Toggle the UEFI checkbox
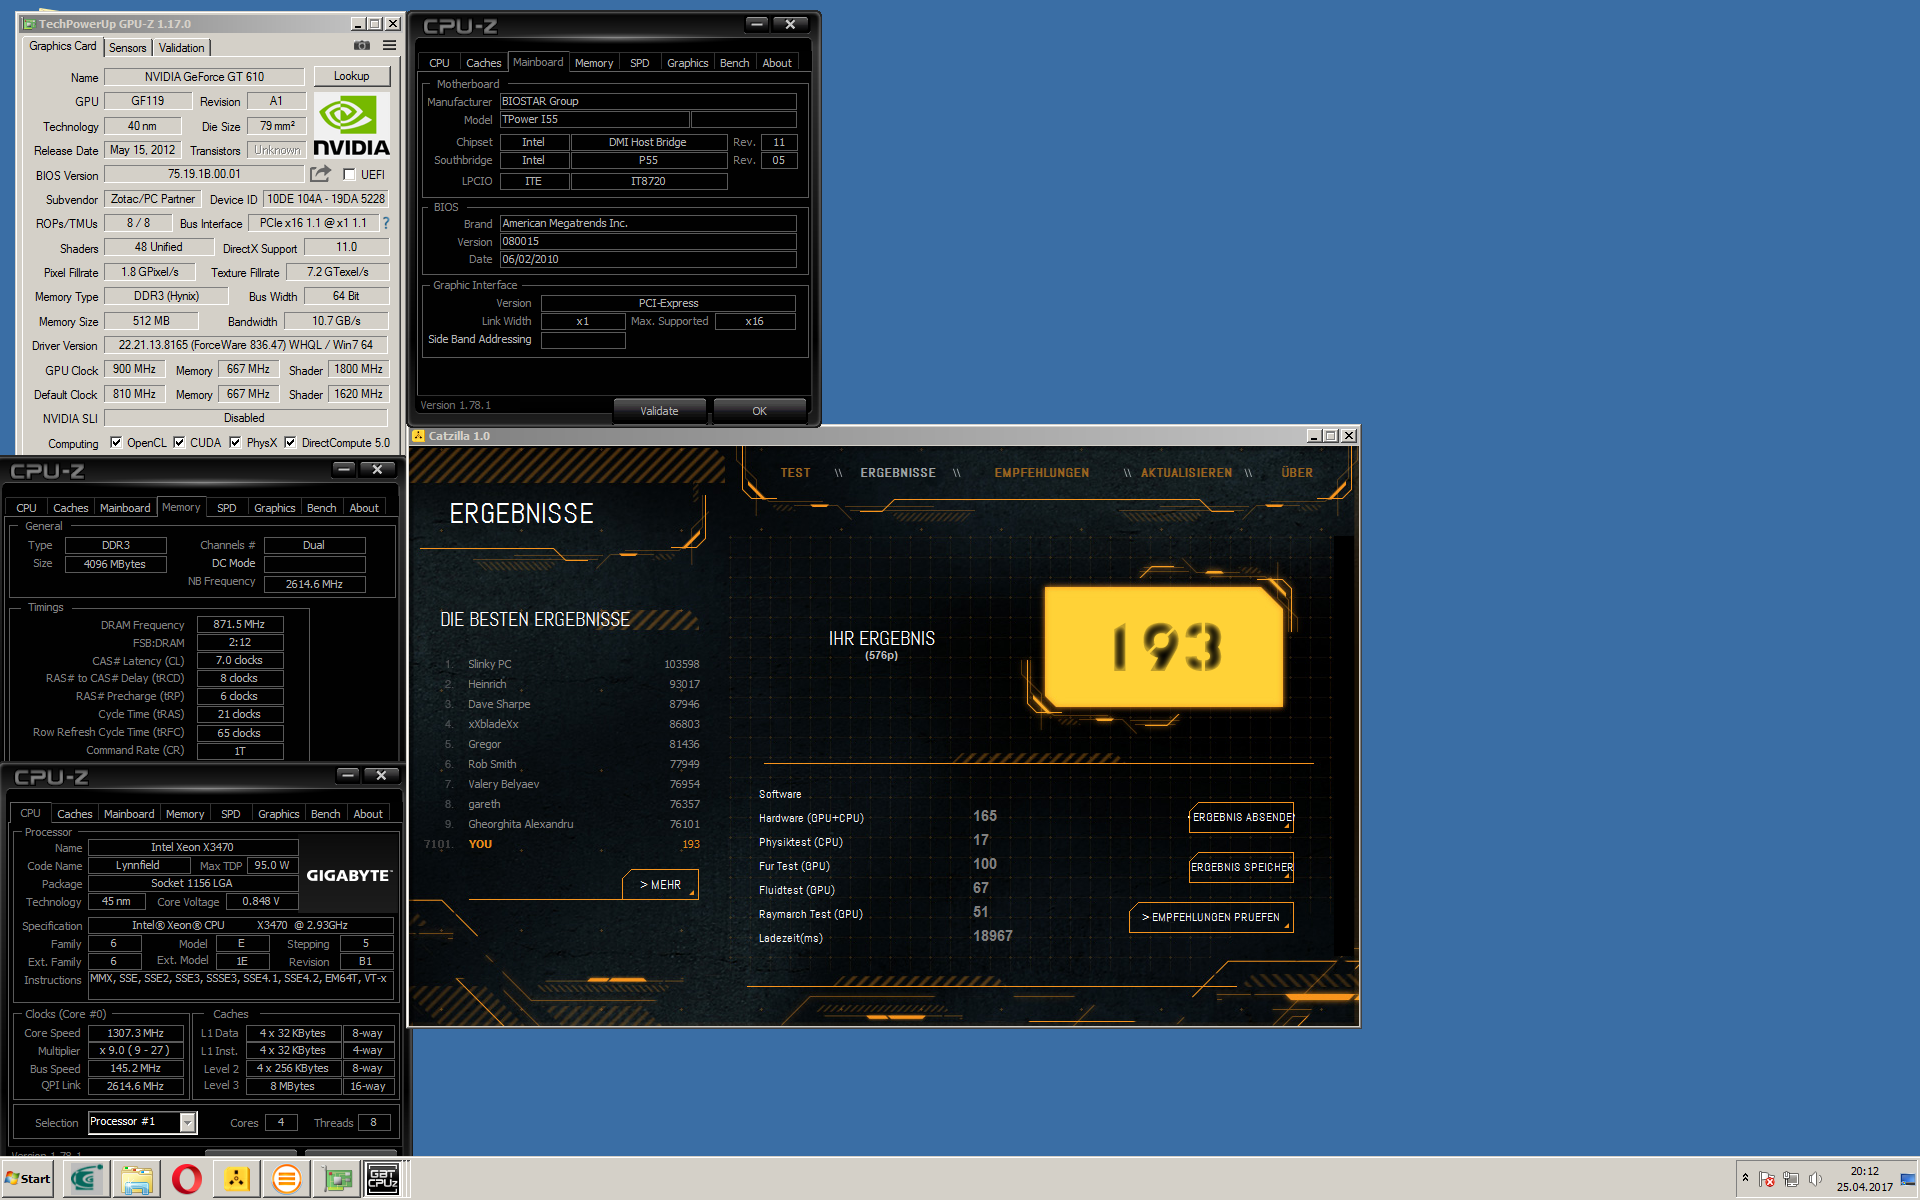1920x1200 pixels. (x=349, y=174)
